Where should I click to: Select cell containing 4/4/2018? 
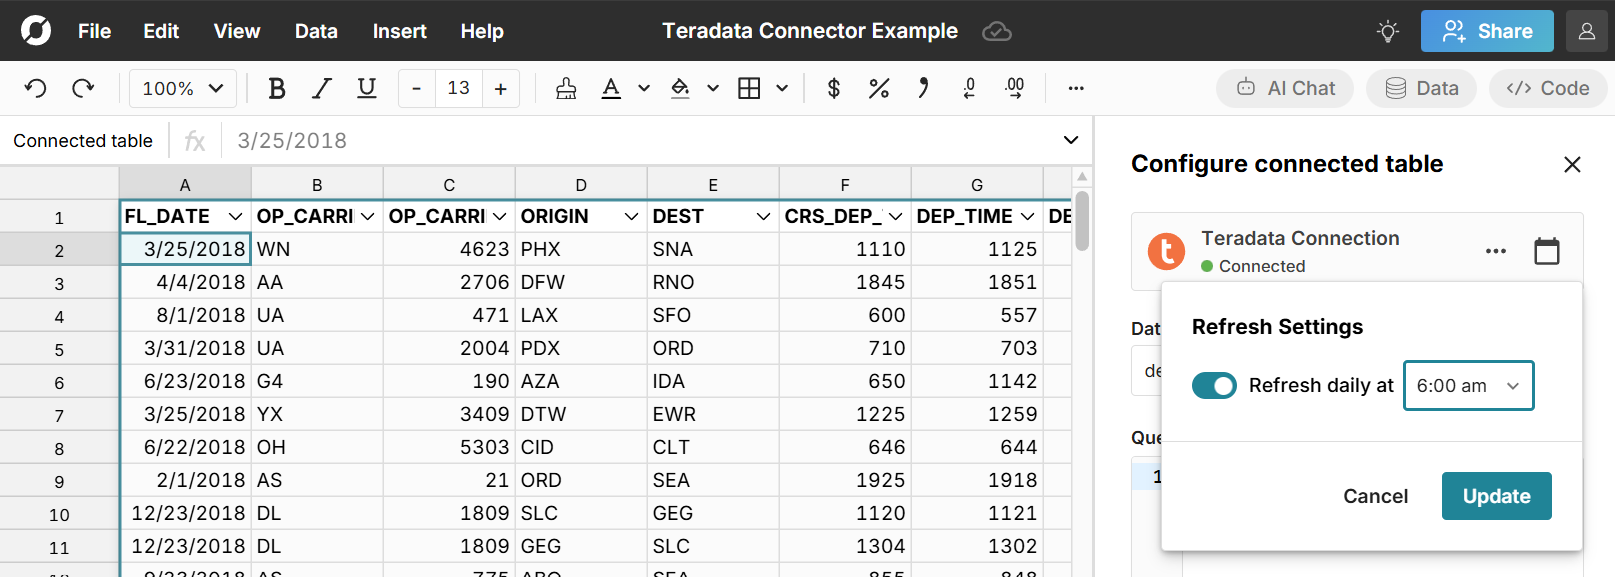pos(185,282)
